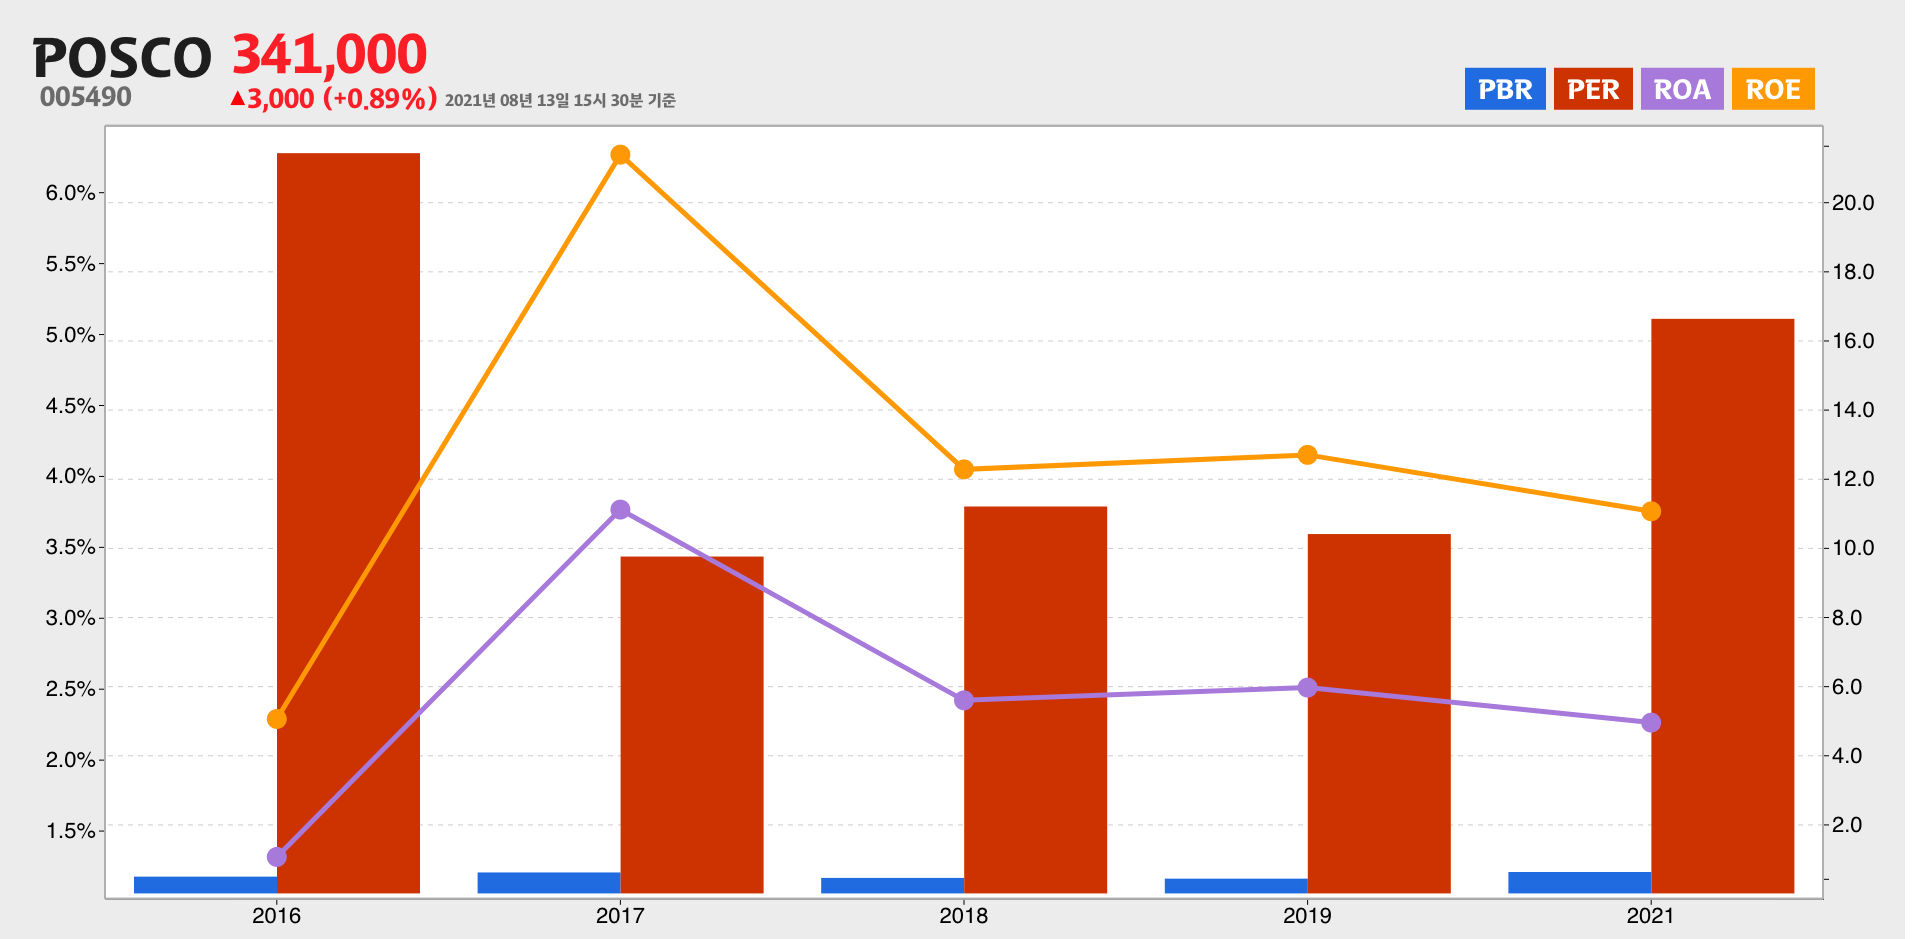Click the 6.0% left axis label
The image size is (1920, 939).
click(70, 194)
